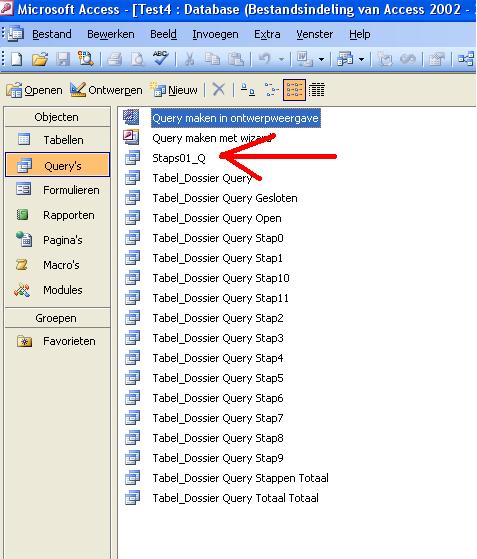This screenshot has height=559, width=477.
Task: Switch to large icons view
Action: tap(248, 90)
